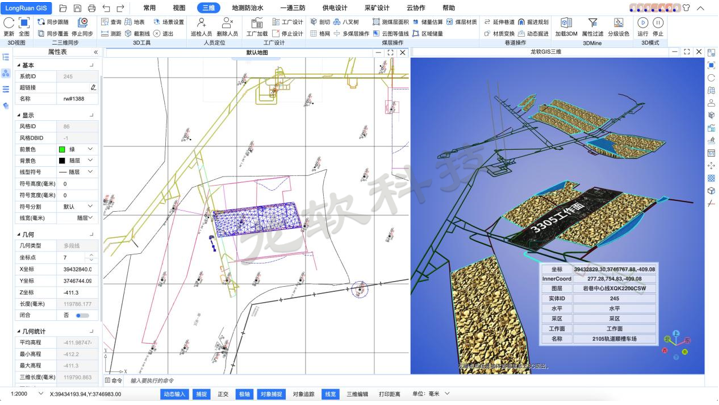Select the 巡检人员 inspection personnel tool
This screenshot has width=719, height=405.
click(201, 26)
